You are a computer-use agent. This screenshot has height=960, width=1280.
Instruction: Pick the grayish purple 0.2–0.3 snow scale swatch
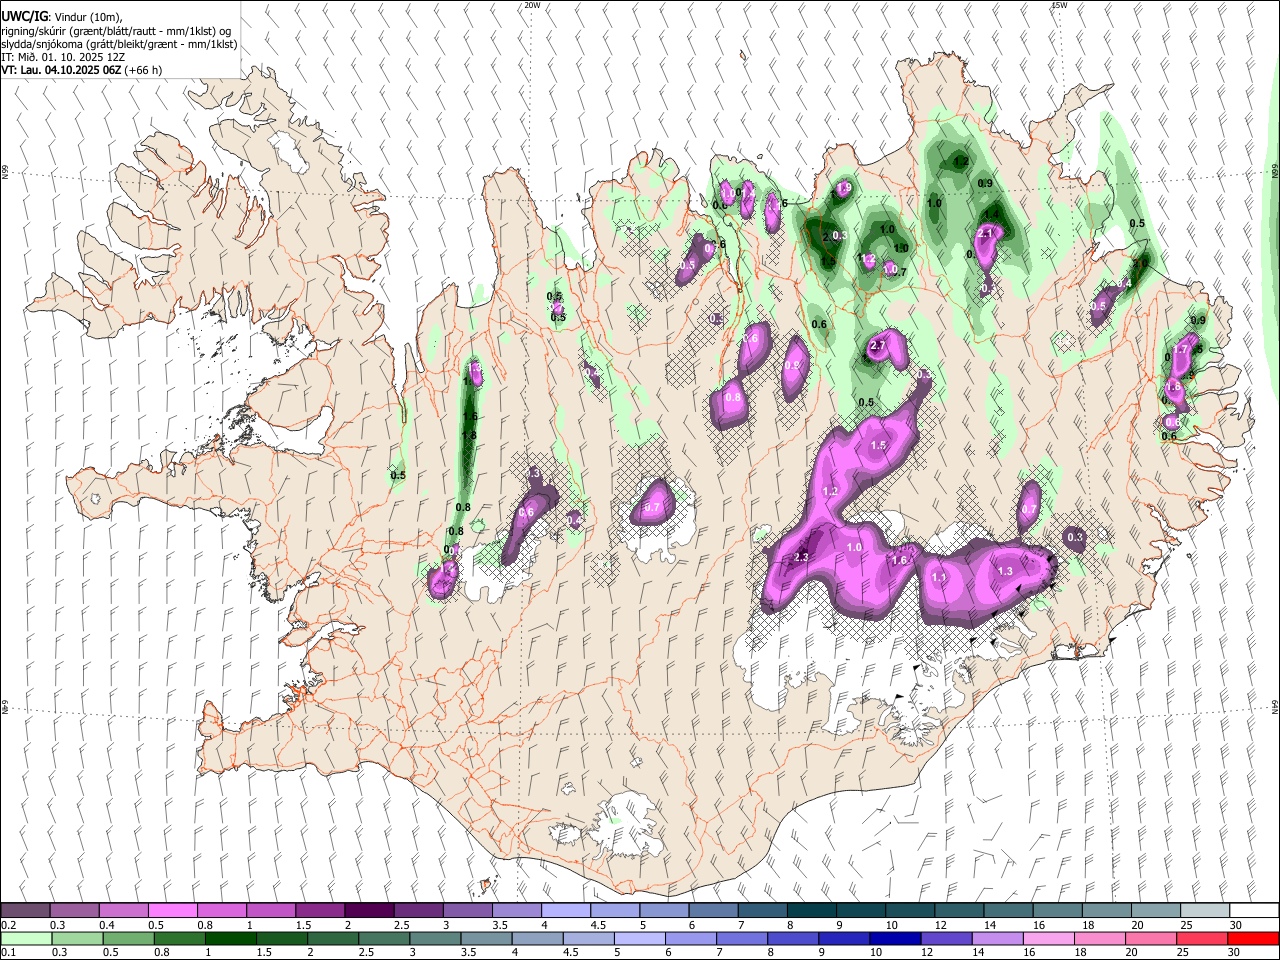(25, 910)
